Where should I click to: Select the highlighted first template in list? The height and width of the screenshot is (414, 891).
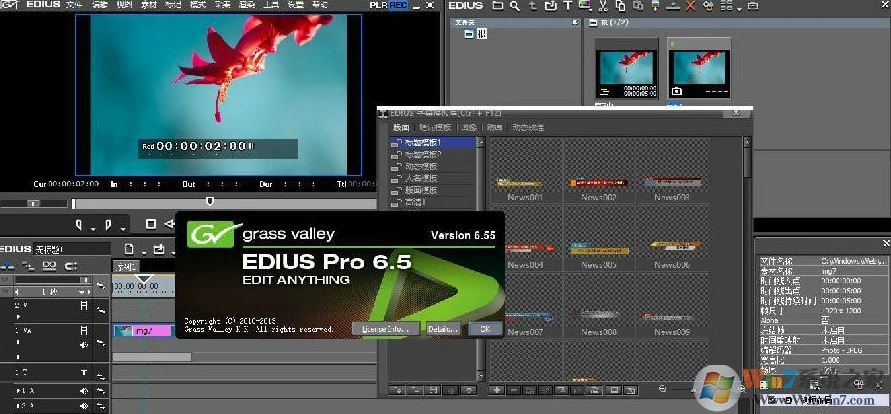tap(433, 143)
